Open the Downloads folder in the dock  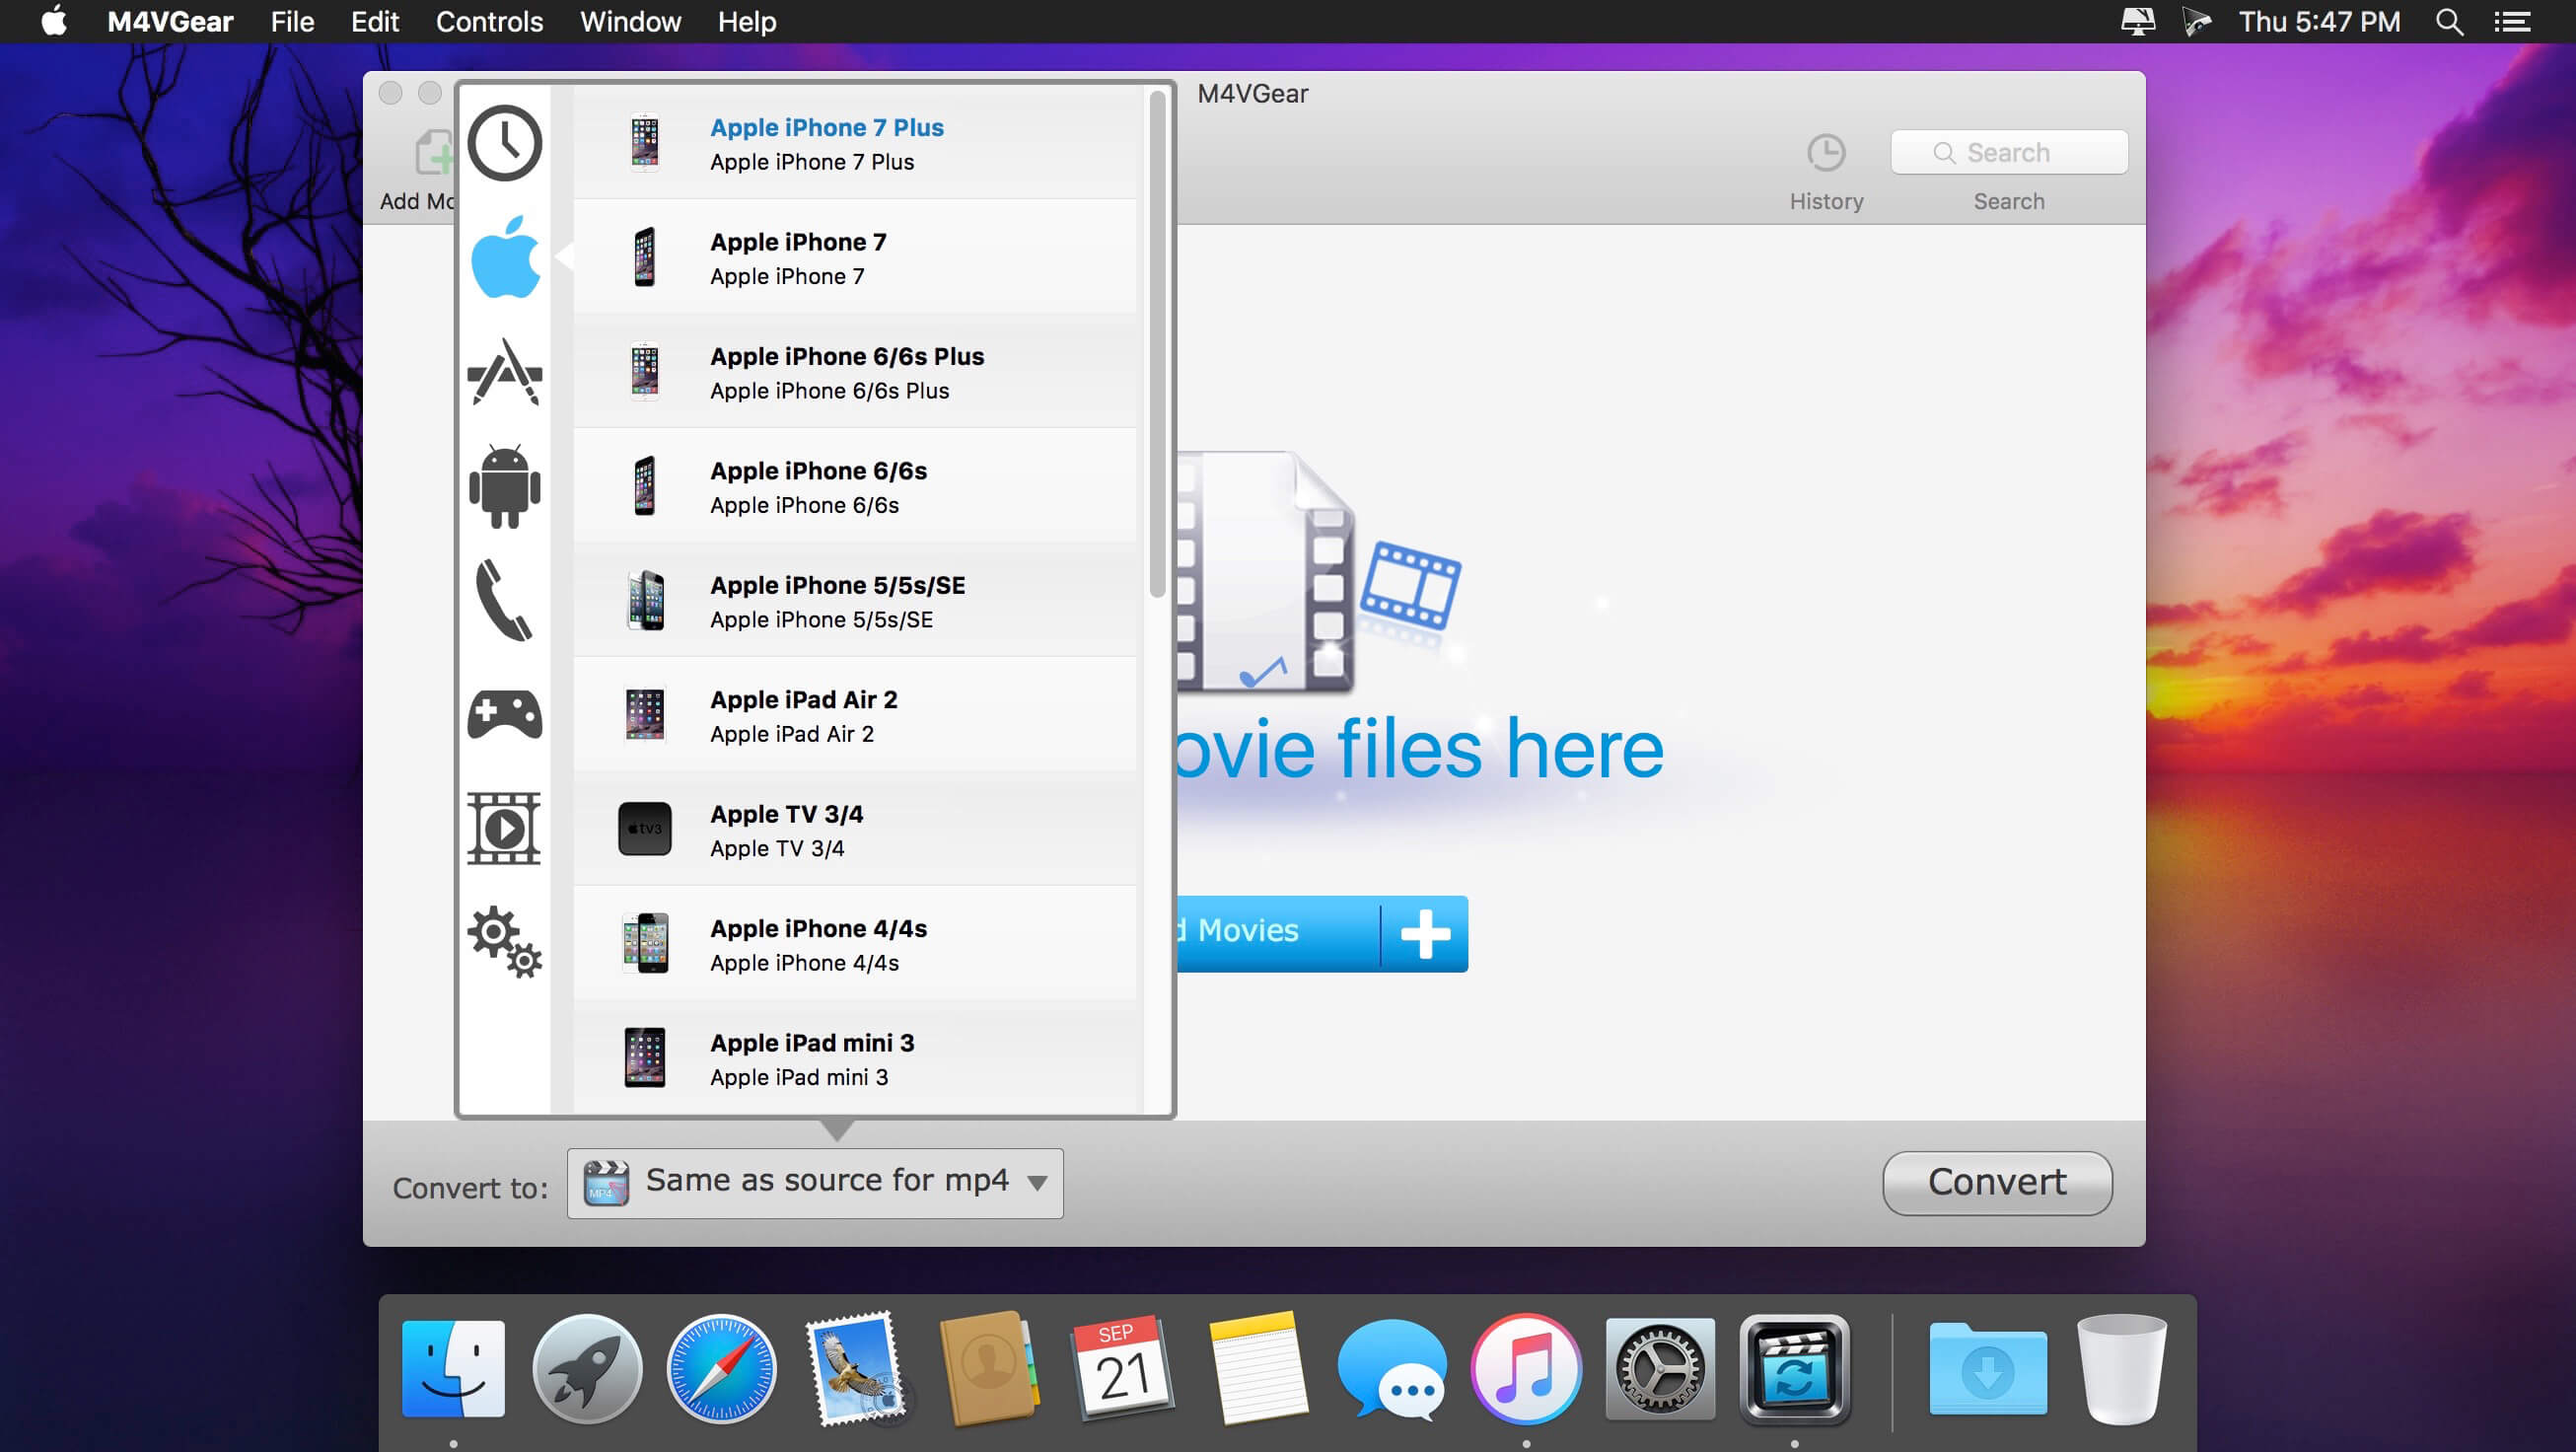(x=1988, y=1369)
